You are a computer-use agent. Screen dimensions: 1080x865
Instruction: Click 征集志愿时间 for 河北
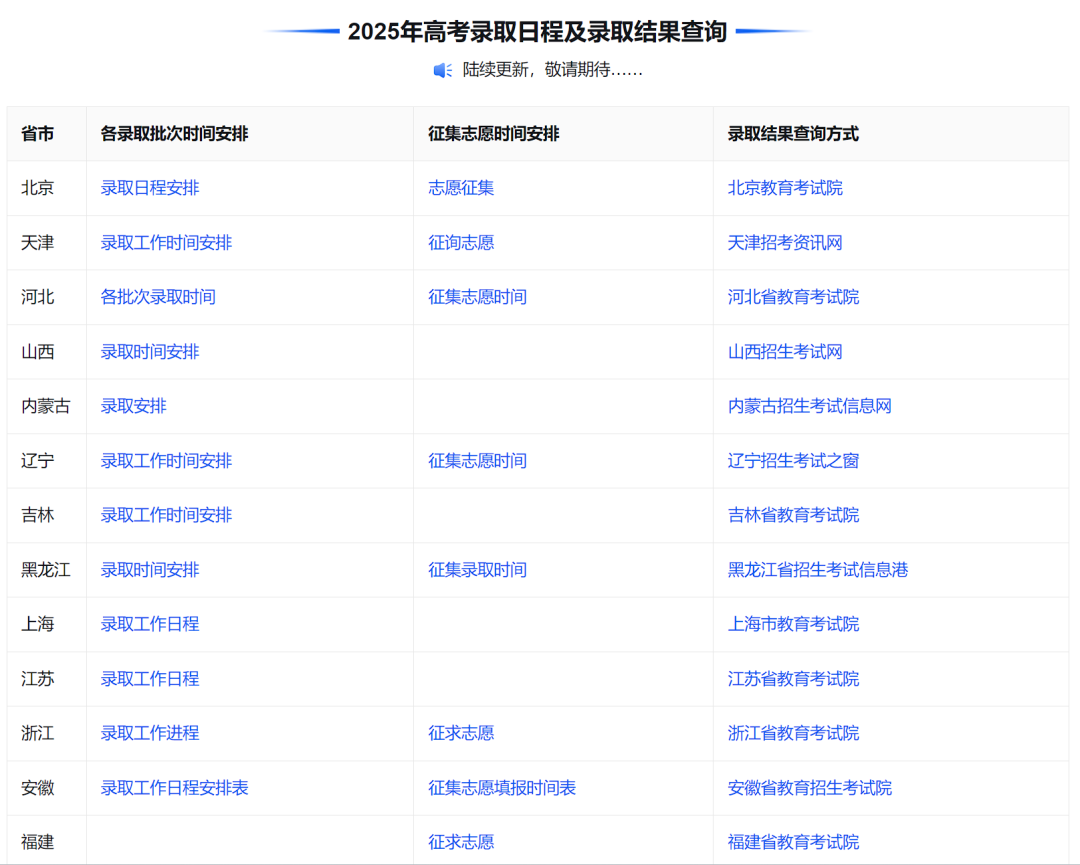pyautogui.click(x=476, y=297)
